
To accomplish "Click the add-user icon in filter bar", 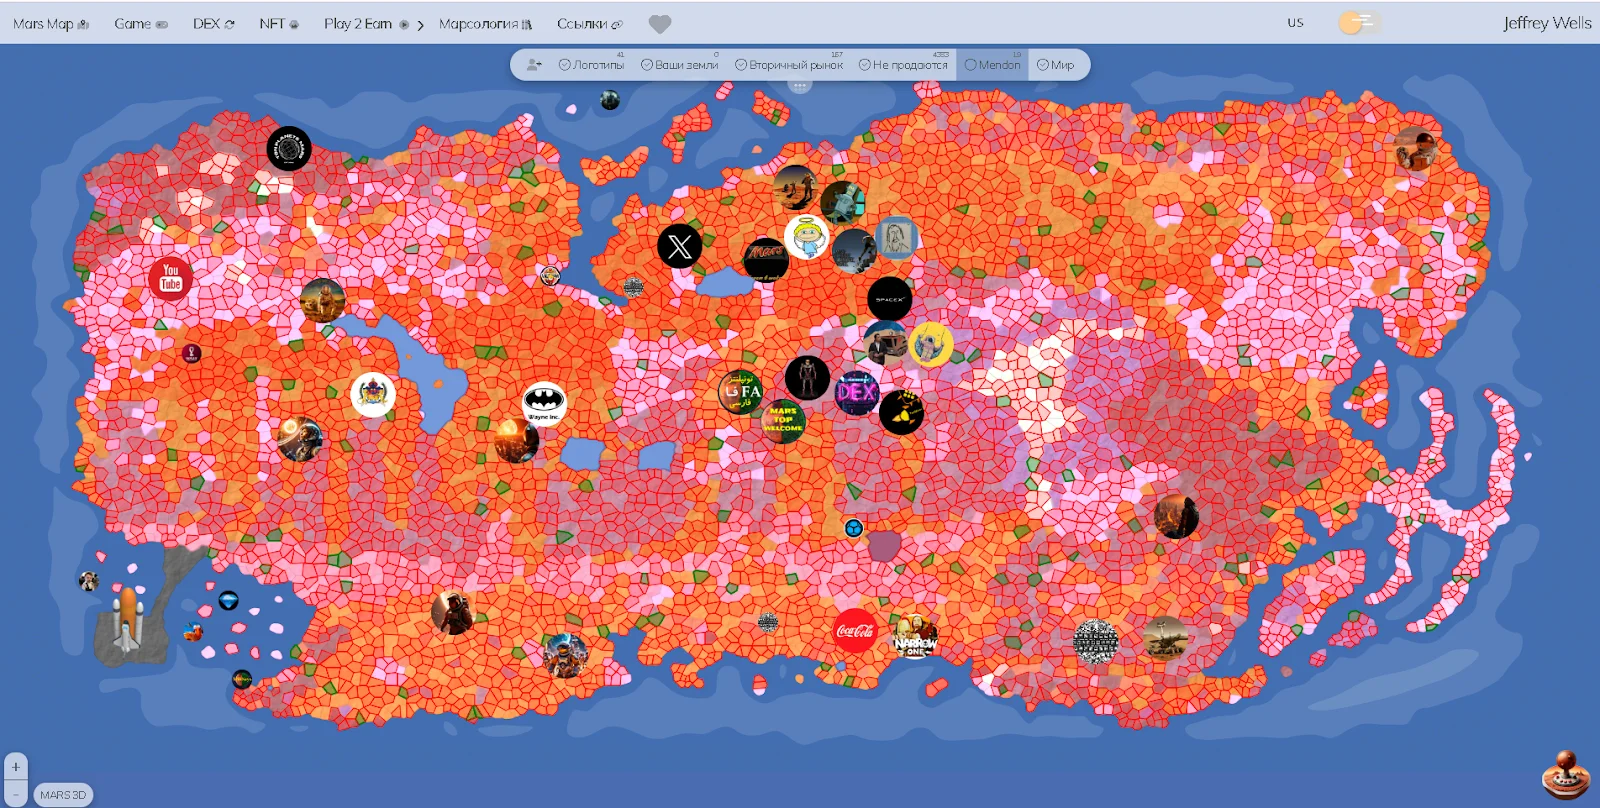I will [x=534, y=65].
